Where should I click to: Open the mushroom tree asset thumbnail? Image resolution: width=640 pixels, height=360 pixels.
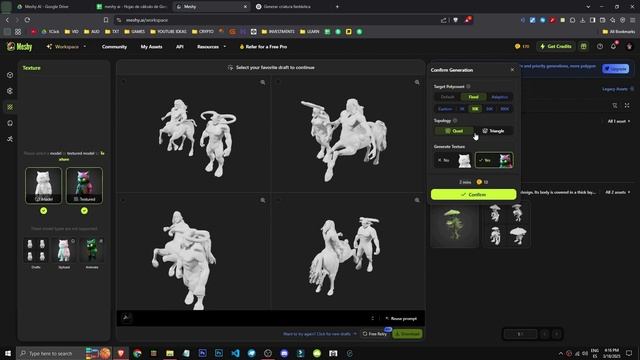(454, 224)
